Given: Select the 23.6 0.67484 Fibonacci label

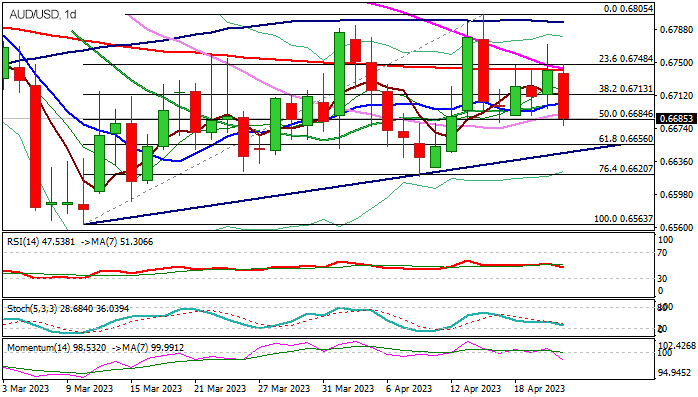Looking at the screenshot, I should [x=625, y=59].
